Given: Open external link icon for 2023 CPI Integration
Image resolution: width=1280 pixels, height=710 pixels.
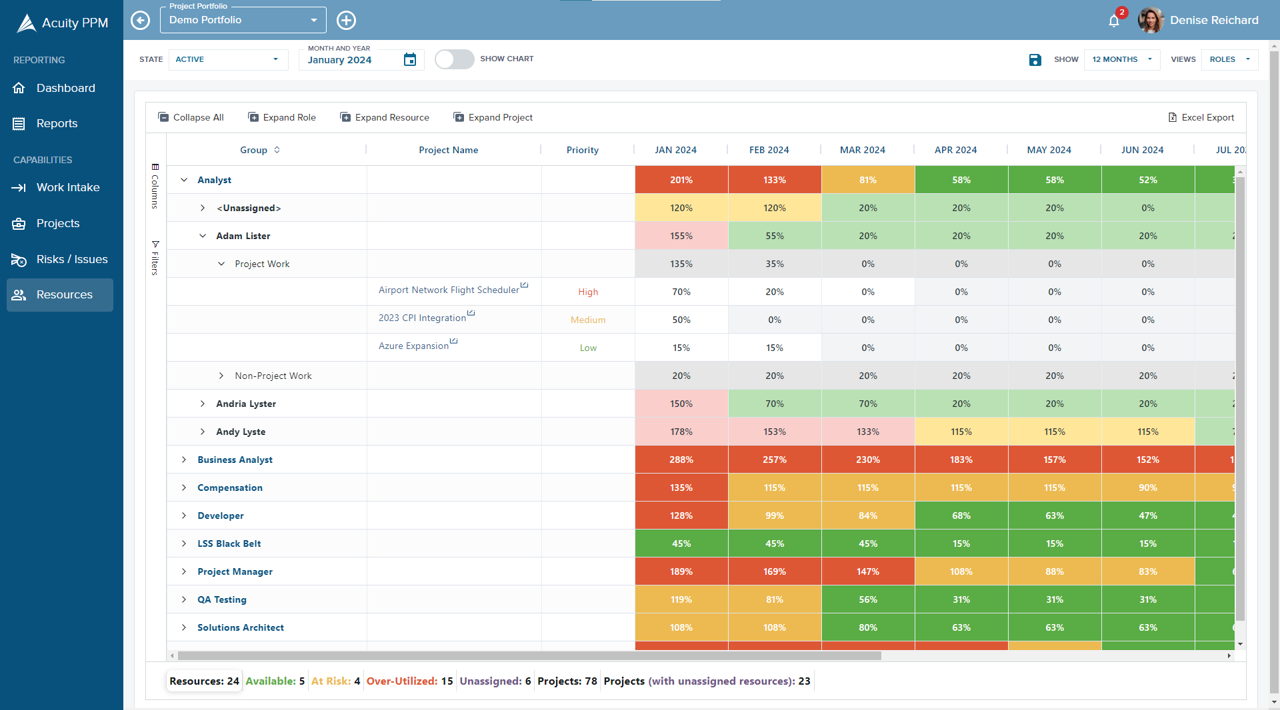Looking at the screenshot, I should (471, 314).
